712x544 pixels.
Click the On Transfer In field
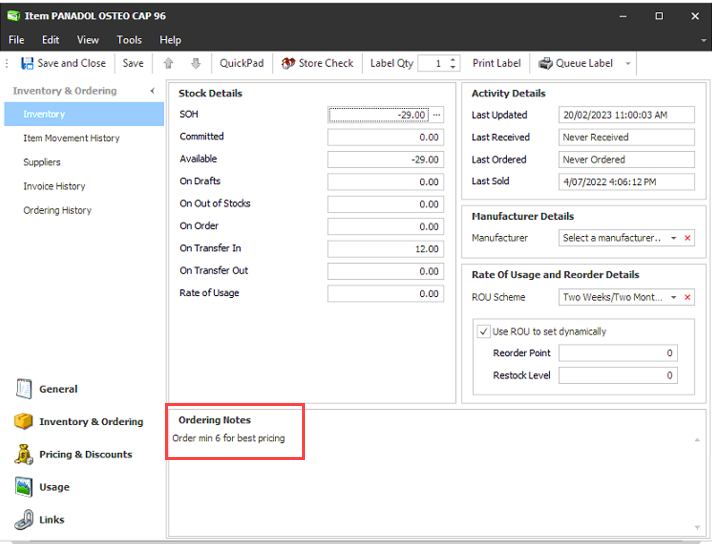point(386,249)
